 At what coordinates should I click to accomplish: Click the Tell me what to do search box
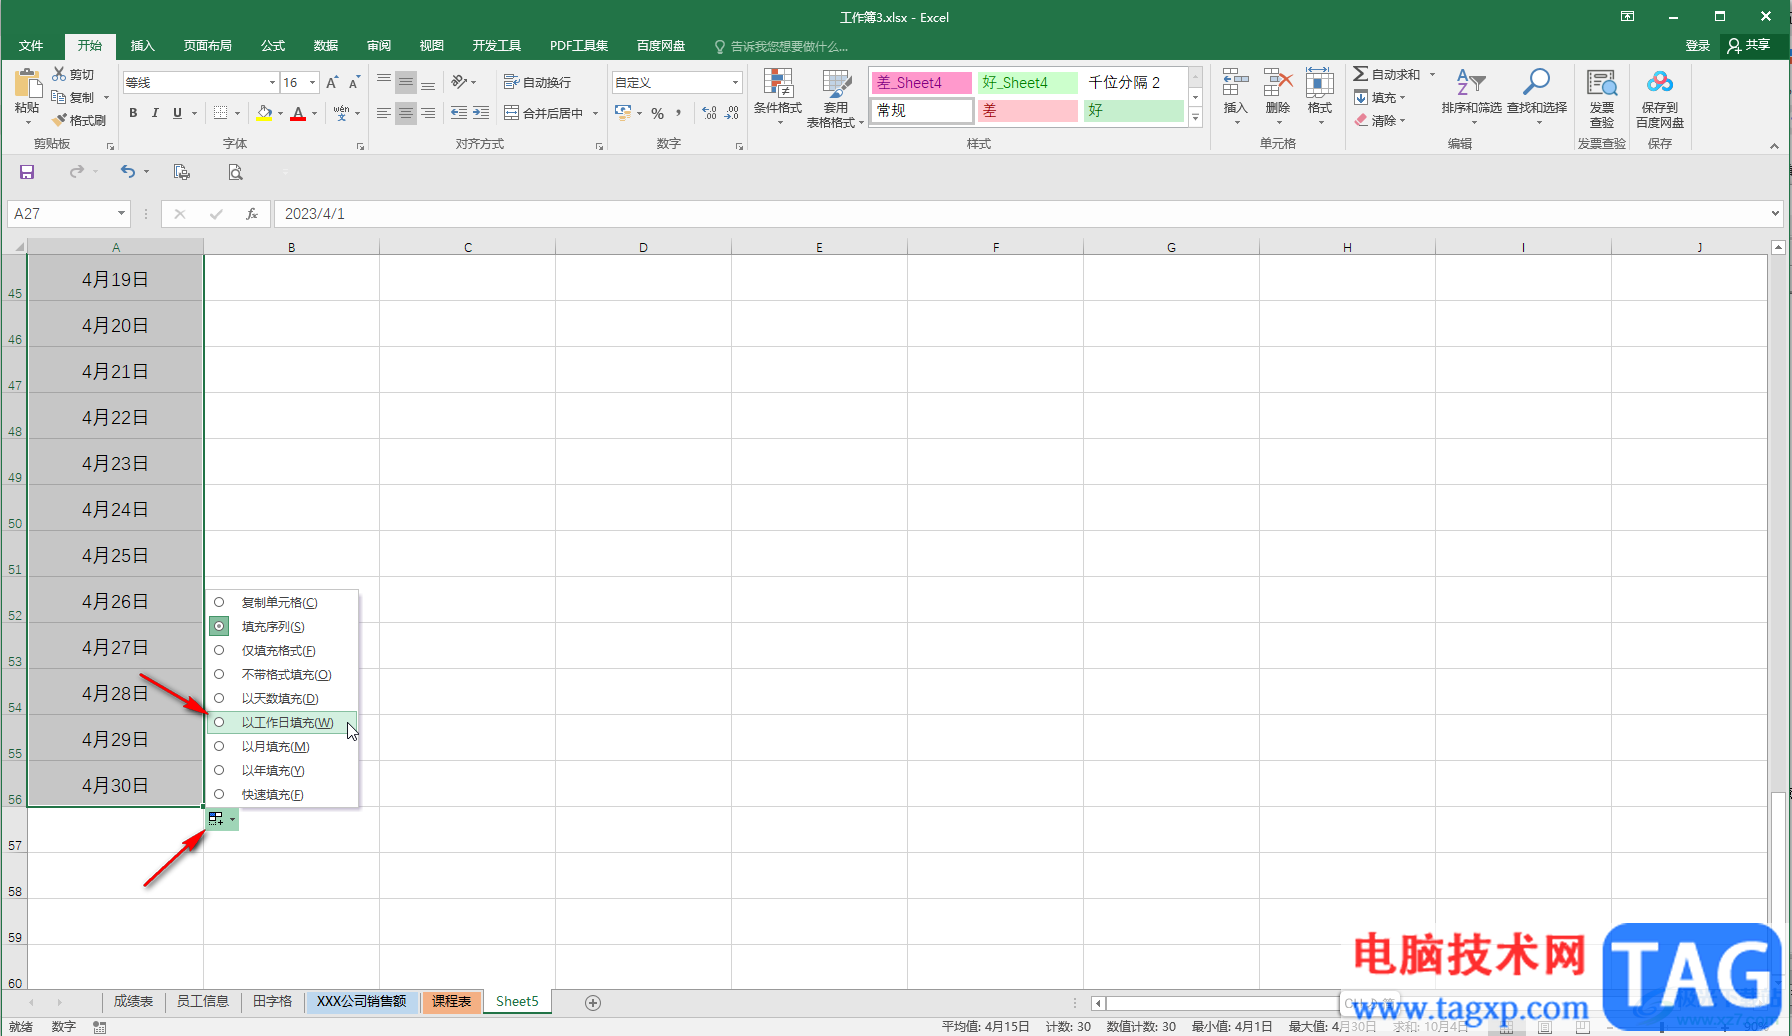click(781, 46)
